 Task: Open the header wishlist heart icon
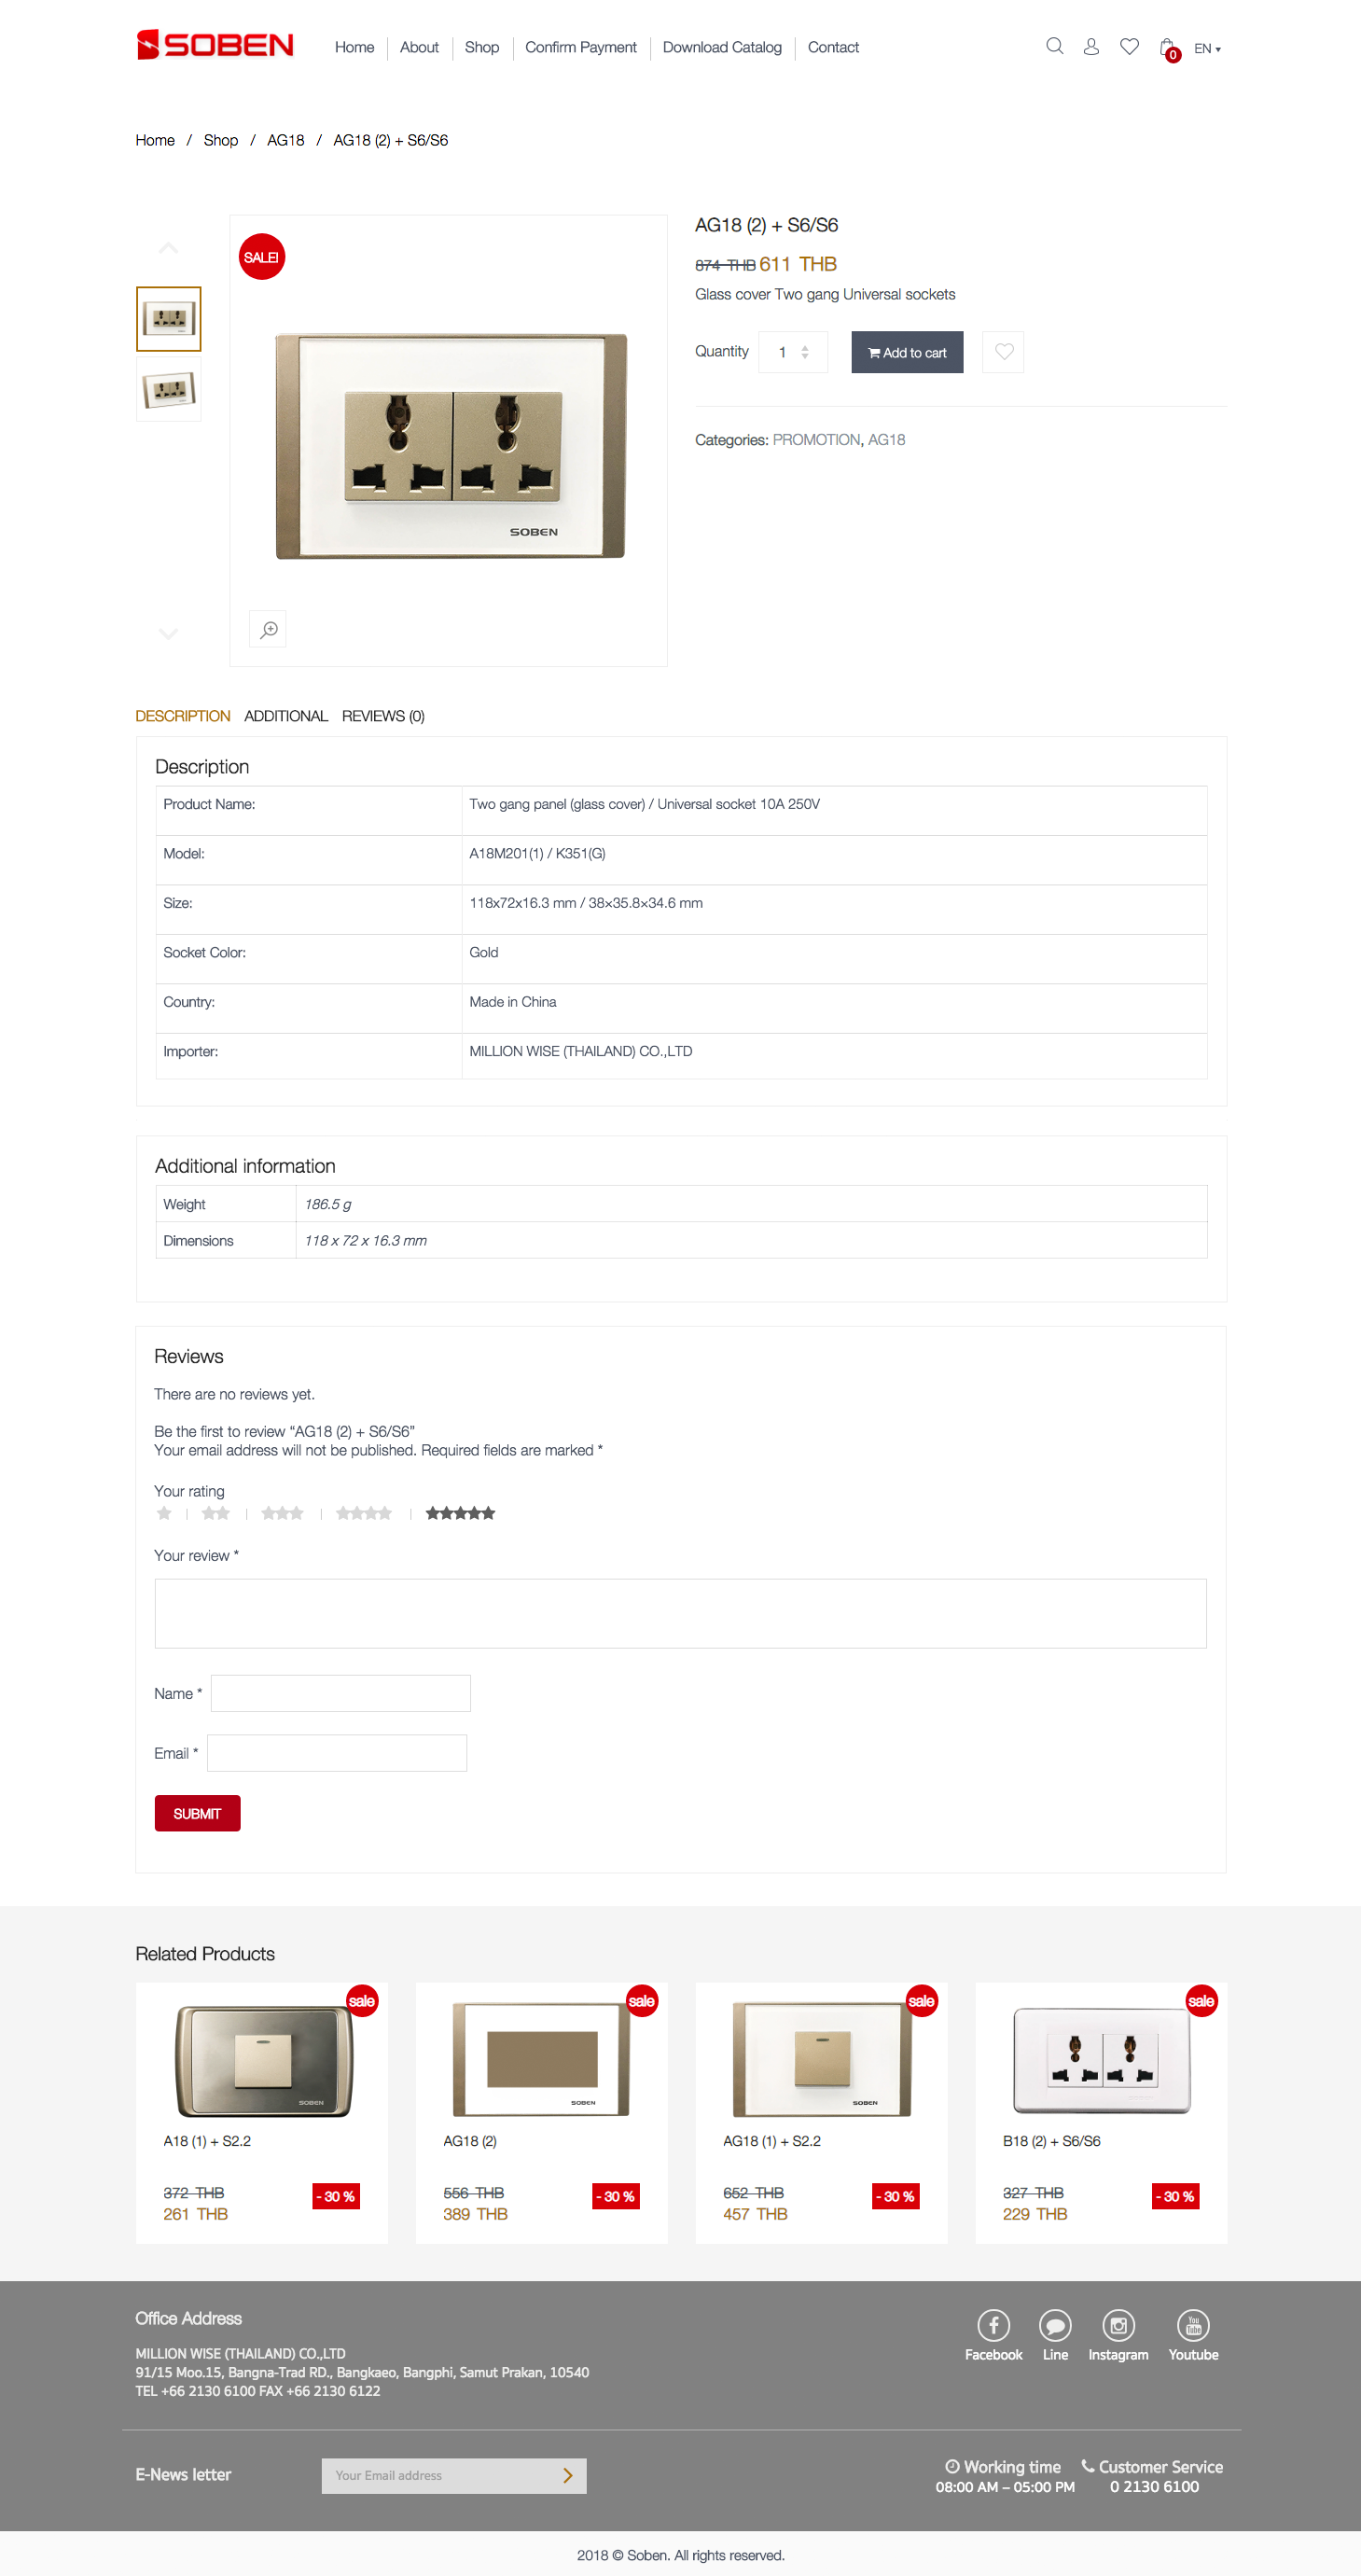tap(1129, 46)
